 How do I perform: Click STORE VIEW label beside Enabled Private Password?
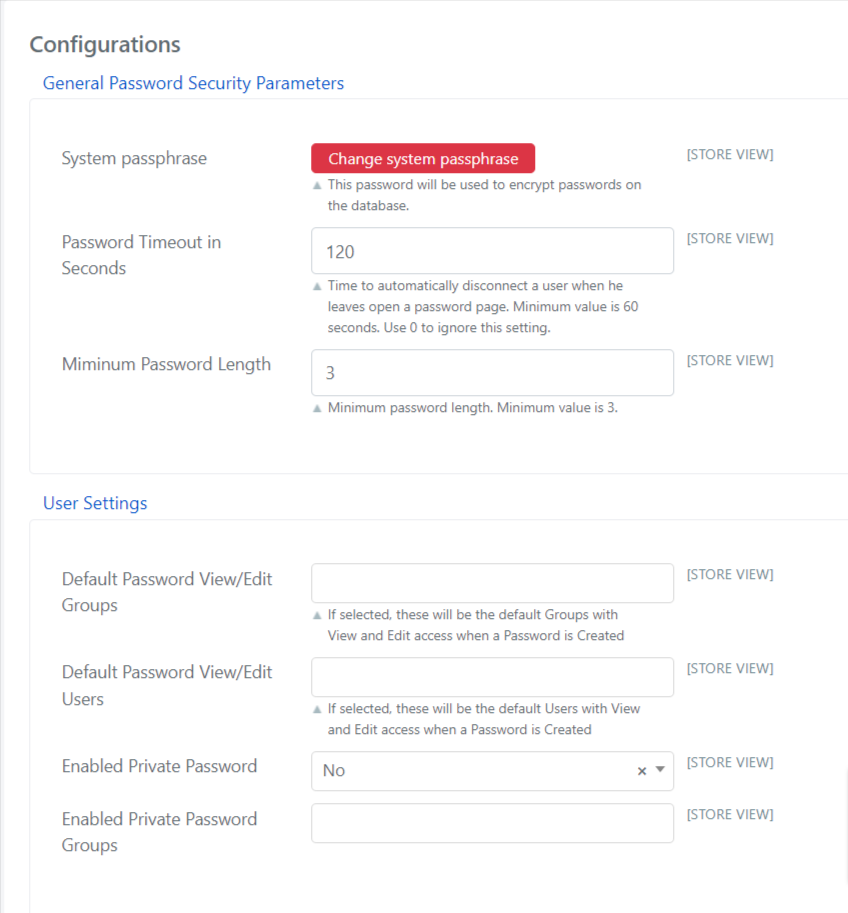click(x=730, y=762)
